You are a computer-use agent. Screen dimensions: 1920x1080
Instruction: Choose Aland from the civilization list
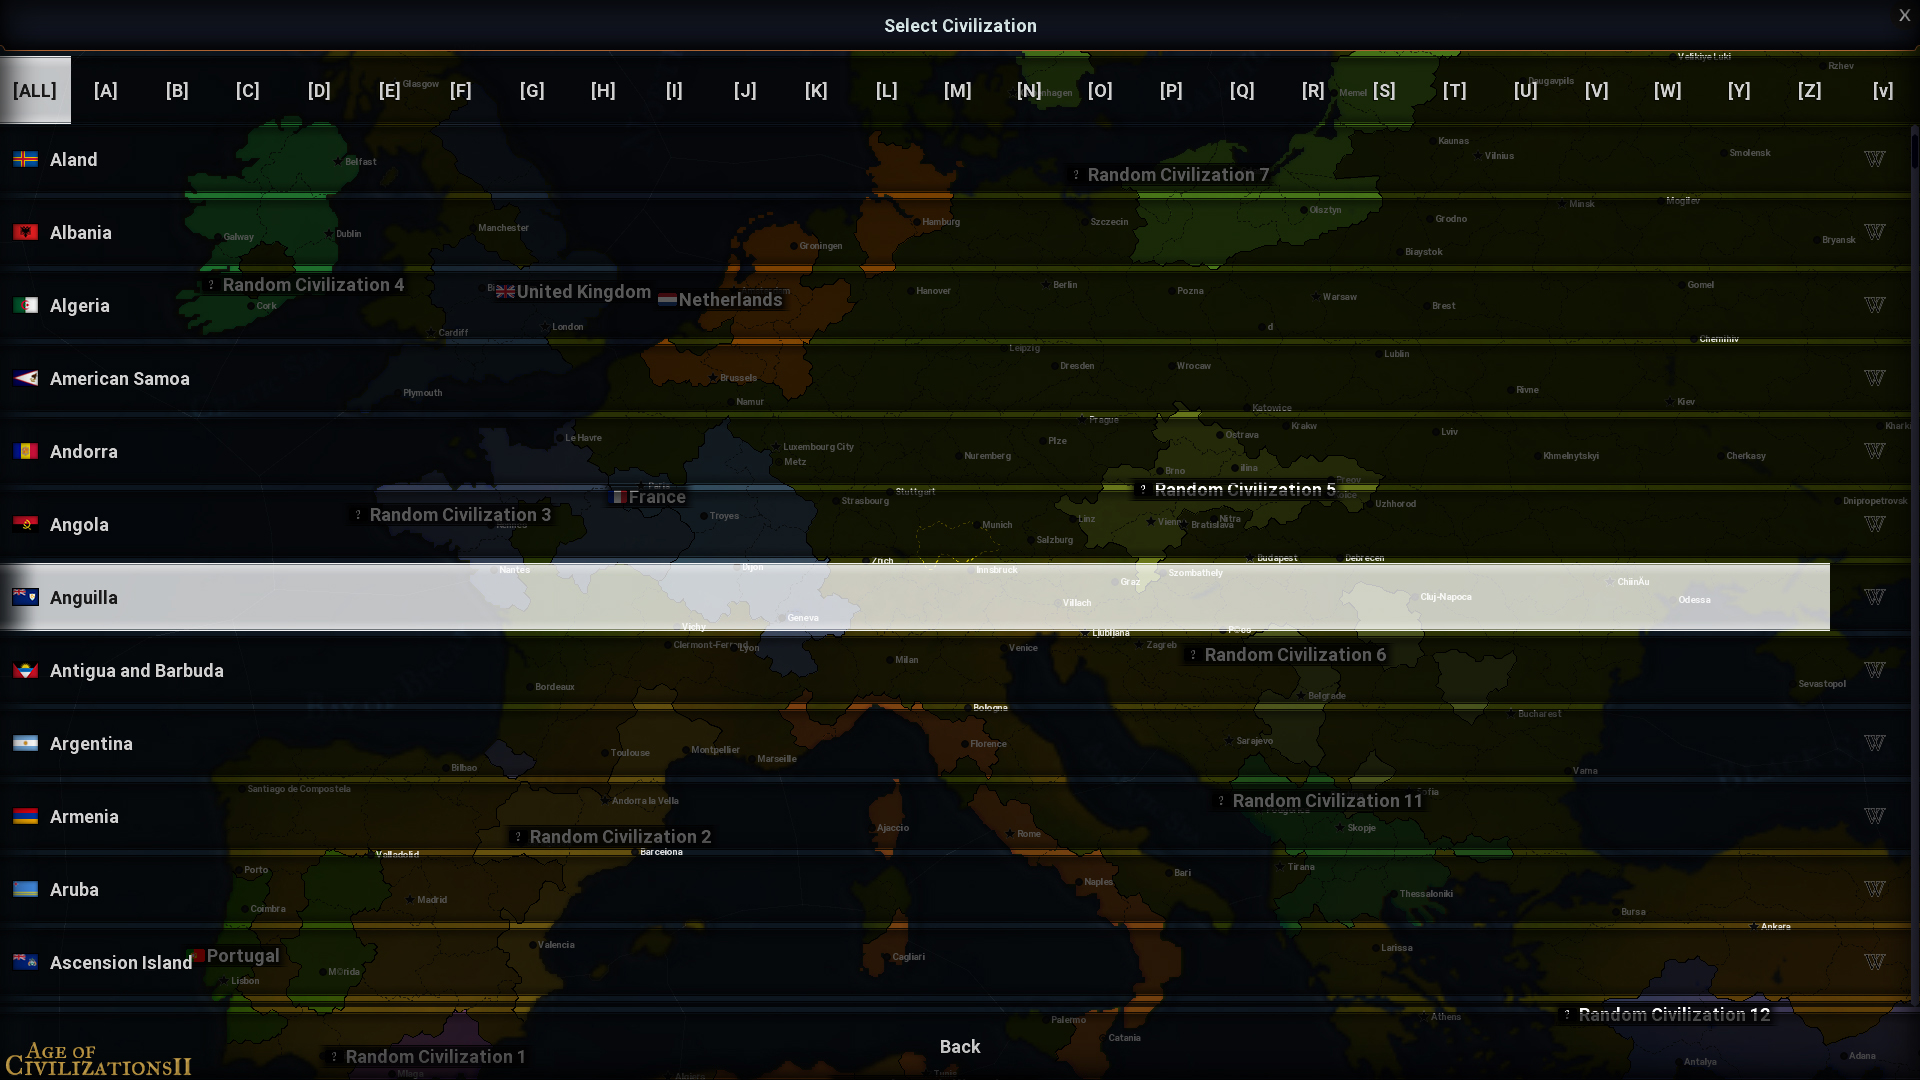[915, 159]
